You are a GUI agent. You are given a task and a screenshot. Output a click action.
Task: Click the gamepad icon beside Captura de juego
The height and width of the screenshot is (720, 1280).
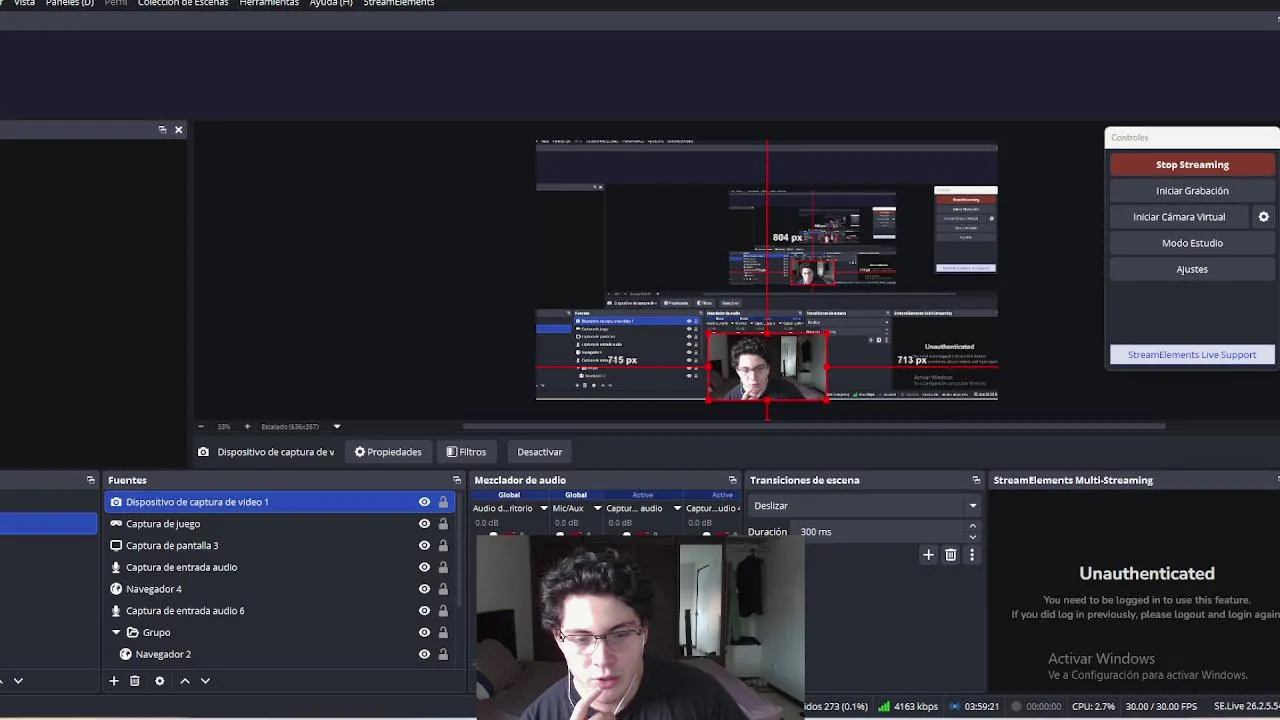pos(116,524)
